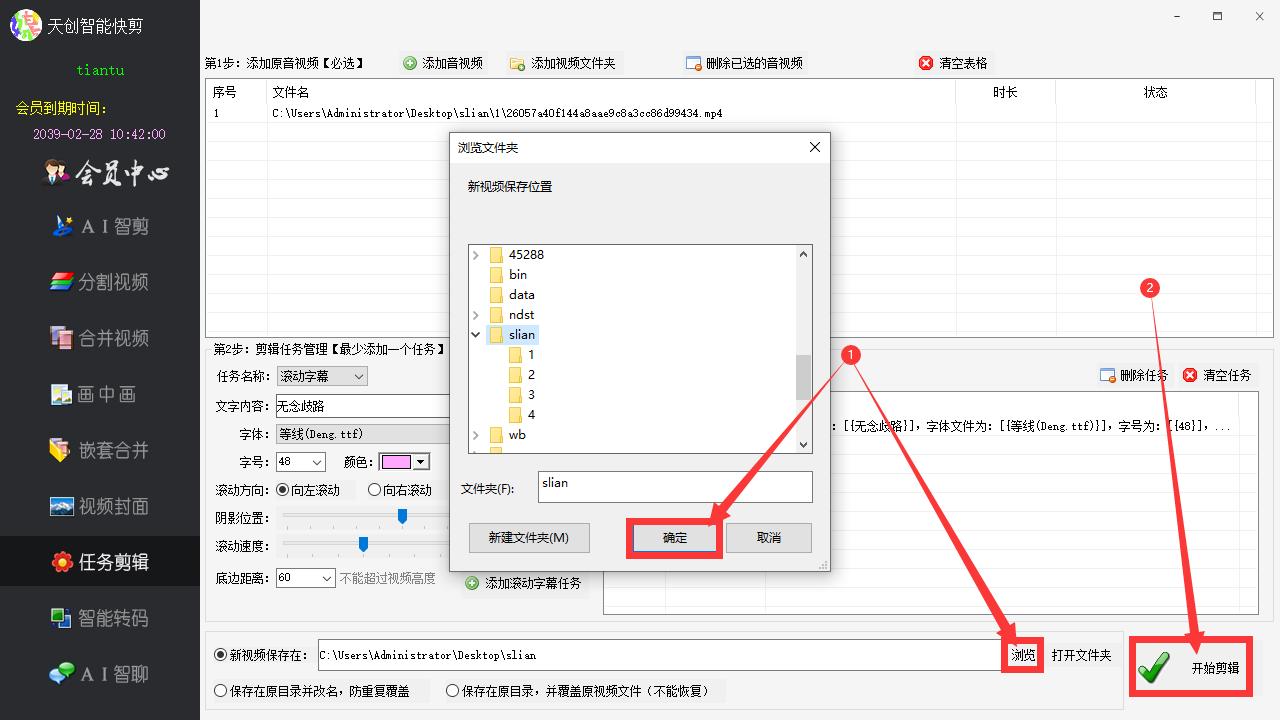This screenshot has height=720, width=1280.
Task: Click 确定 in the folder dialog
Action: (x=675, y=538)
